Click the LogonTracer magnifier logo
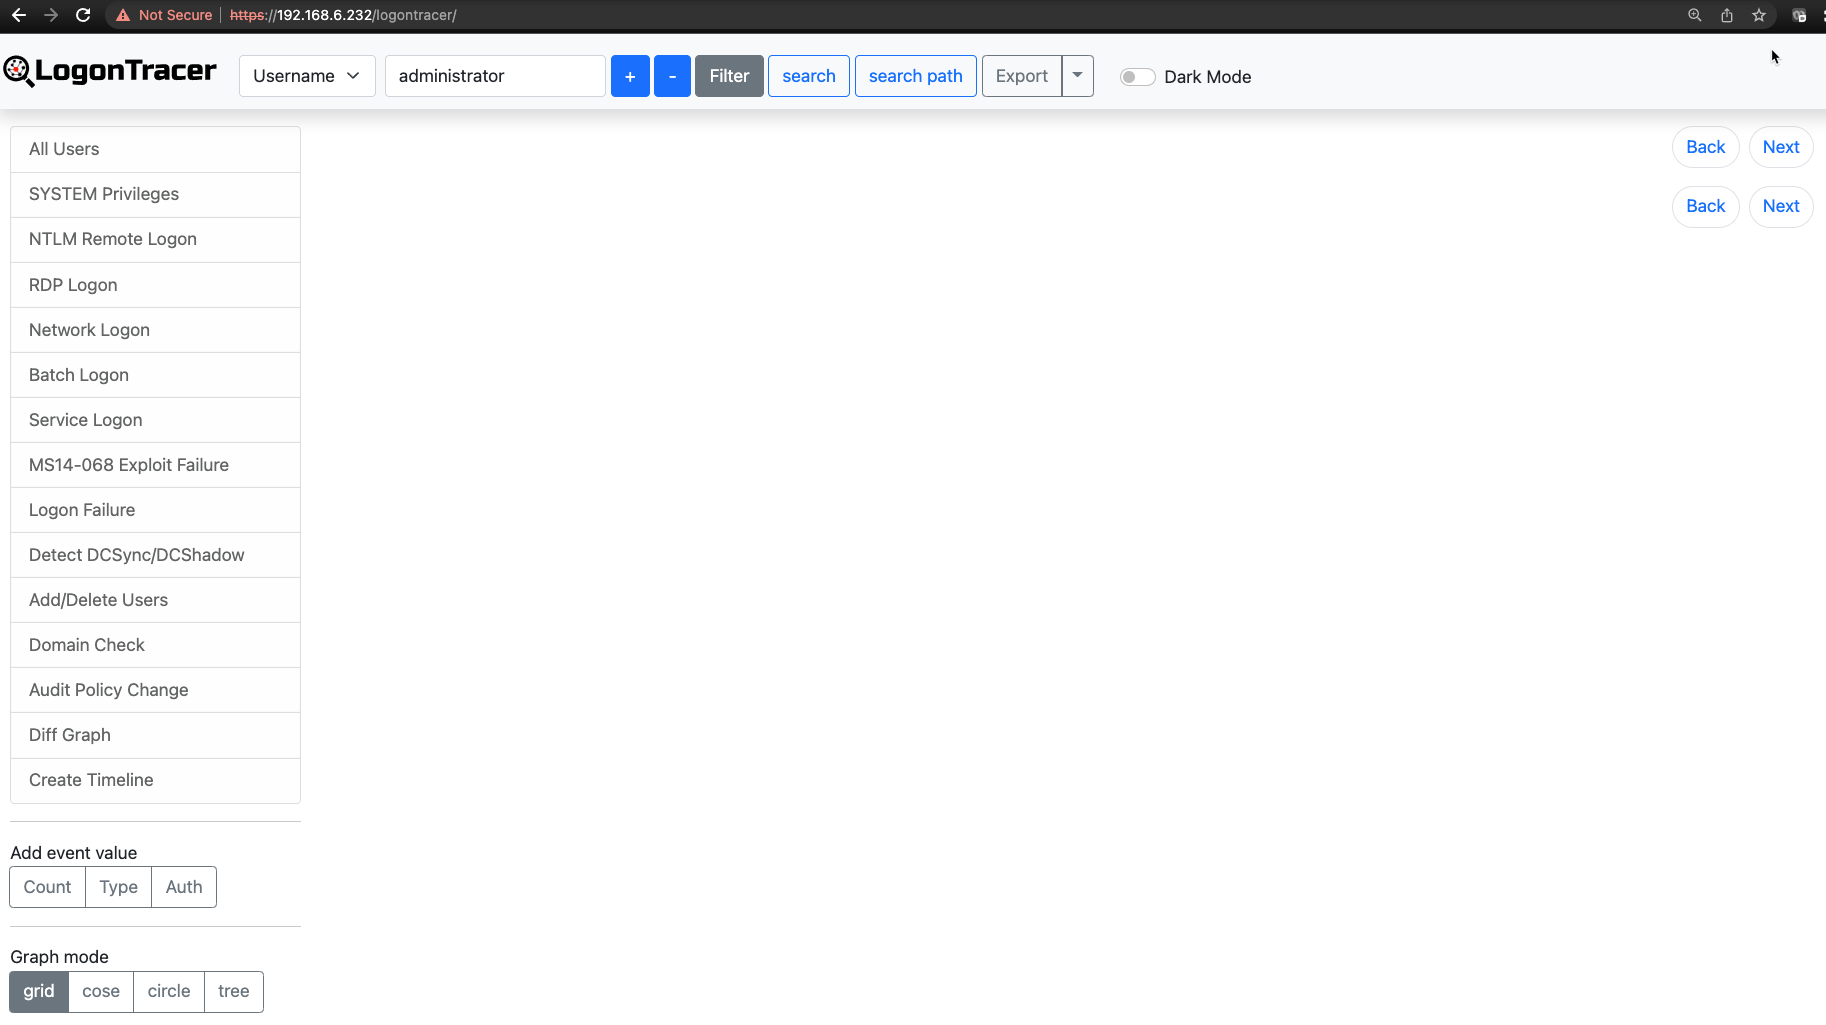The image size is (1826, 1025). point(18,71)
